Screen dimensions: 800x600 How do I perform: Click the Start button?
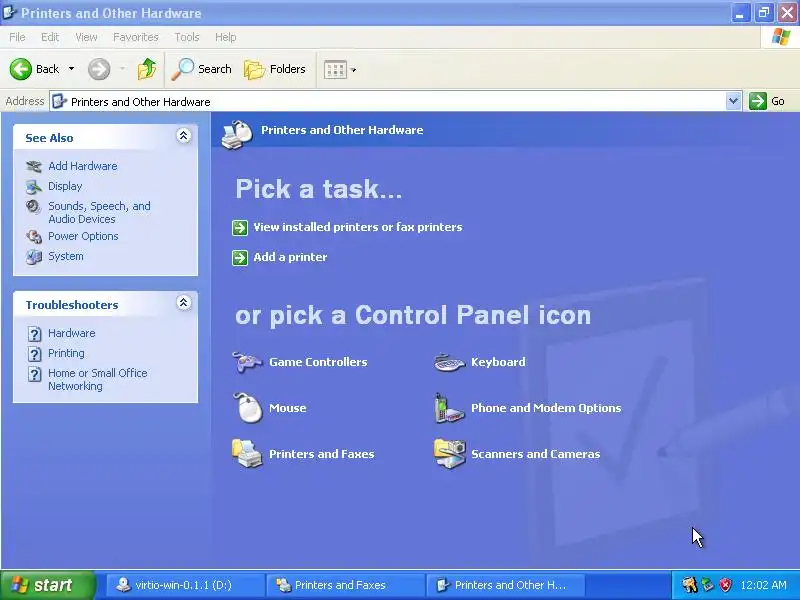[48, 585]
